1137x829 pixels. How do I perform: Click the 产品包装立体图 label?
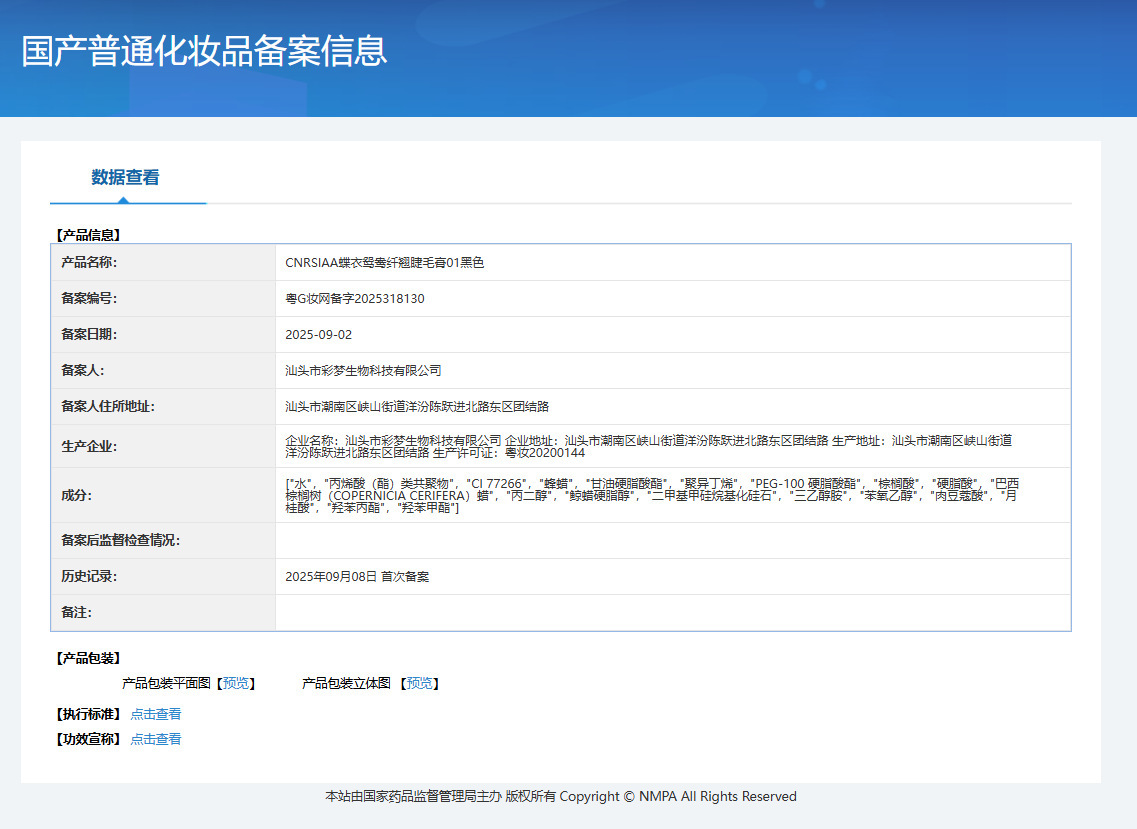[346, 683]
